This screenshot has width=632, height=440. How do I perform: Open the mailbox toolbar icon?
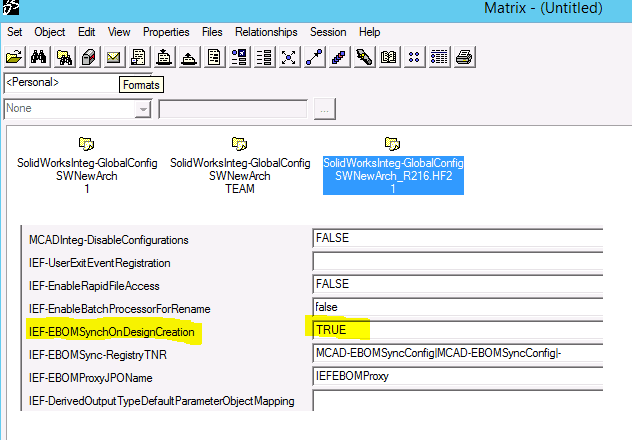click(x=89, y=57)
